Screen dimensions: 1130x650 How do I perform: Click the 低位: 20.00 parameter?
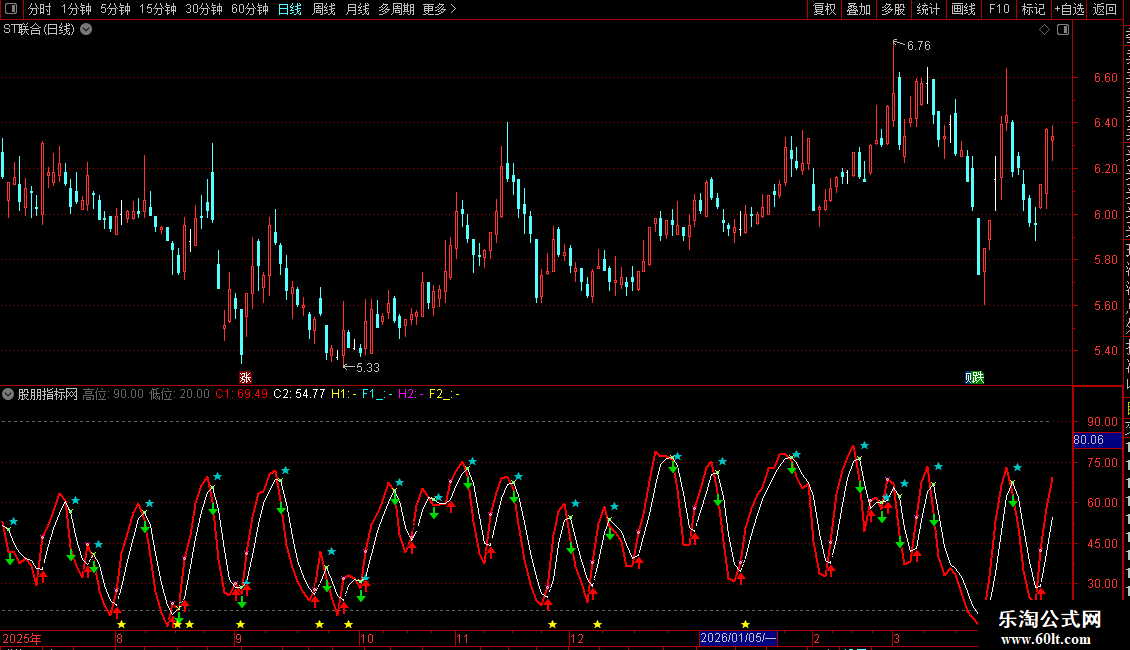[179, 394]
